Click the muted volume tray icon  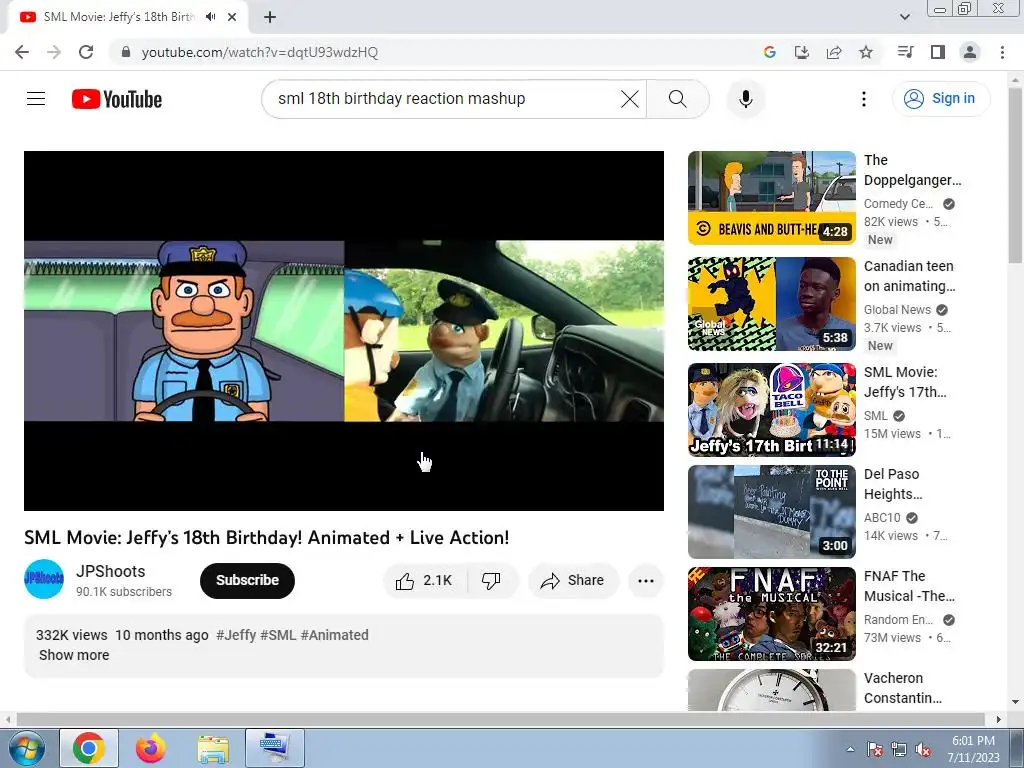[923, 749]
